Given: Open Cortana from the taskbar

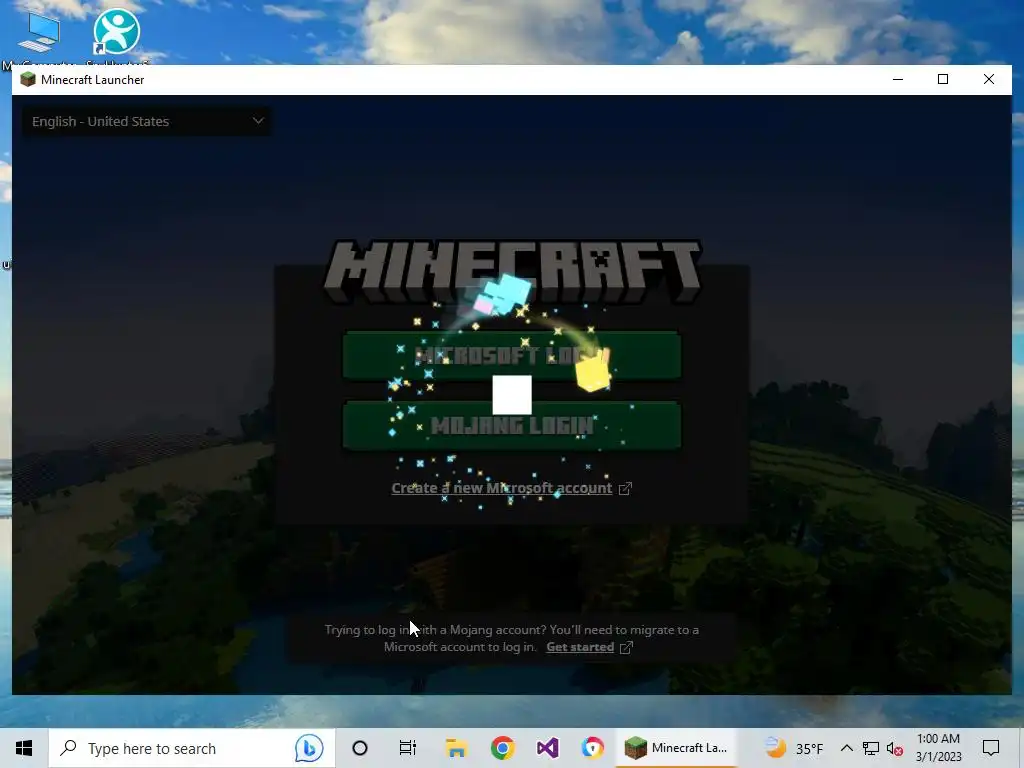Looking at the screenshot, I should 360,748.
